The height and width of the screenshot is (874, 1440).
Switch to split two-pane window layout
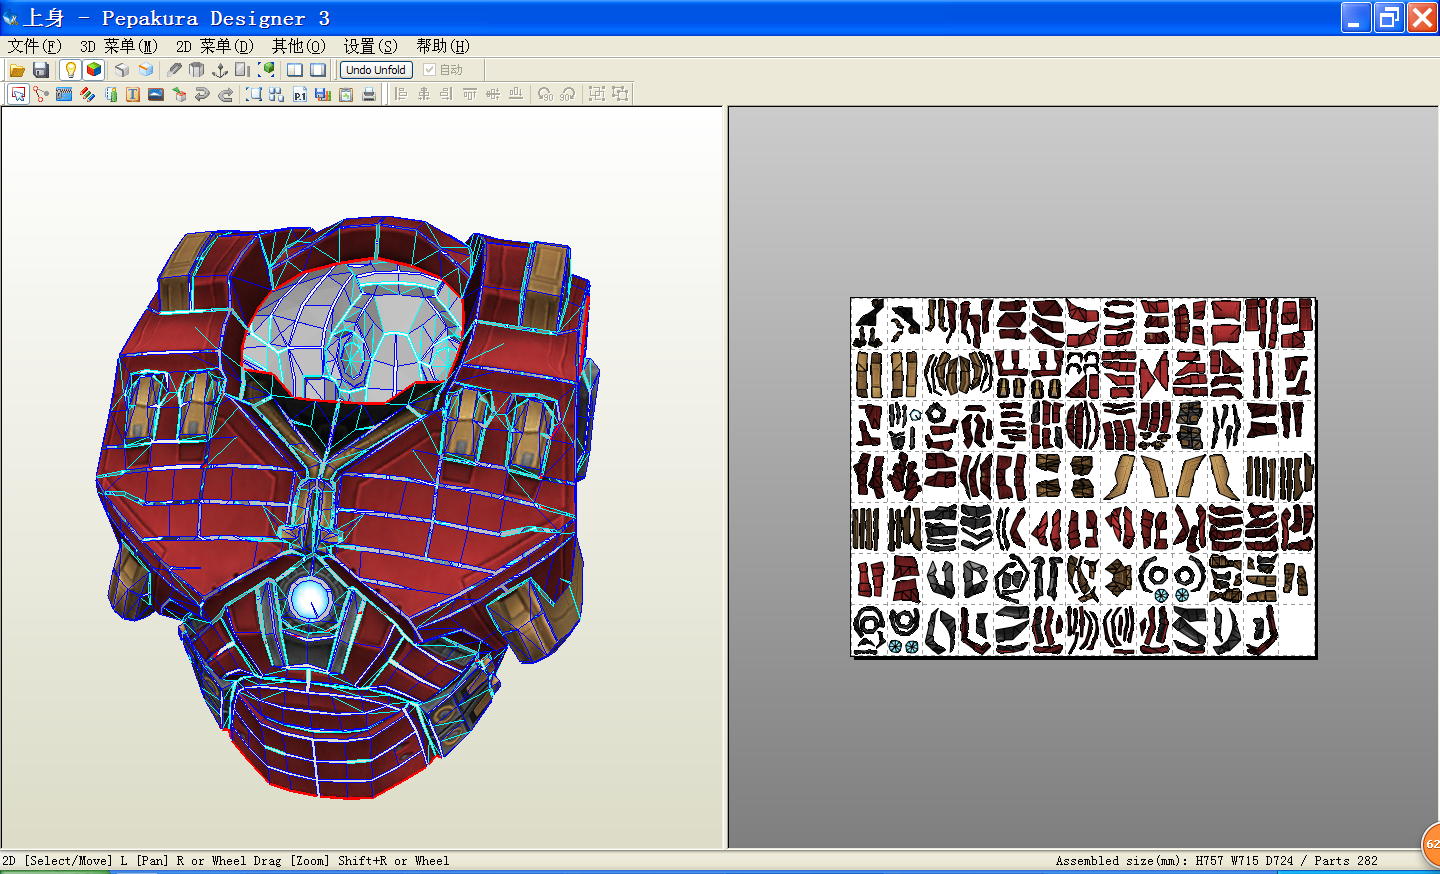click(295, 70)
